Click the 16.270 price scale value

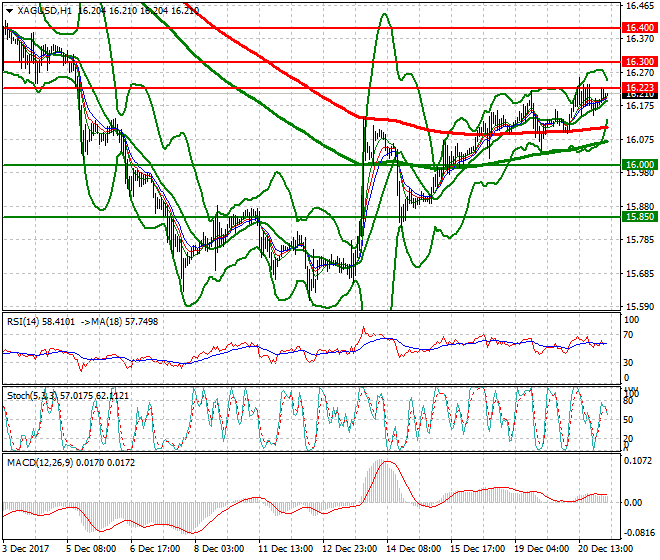pos(640,73)
